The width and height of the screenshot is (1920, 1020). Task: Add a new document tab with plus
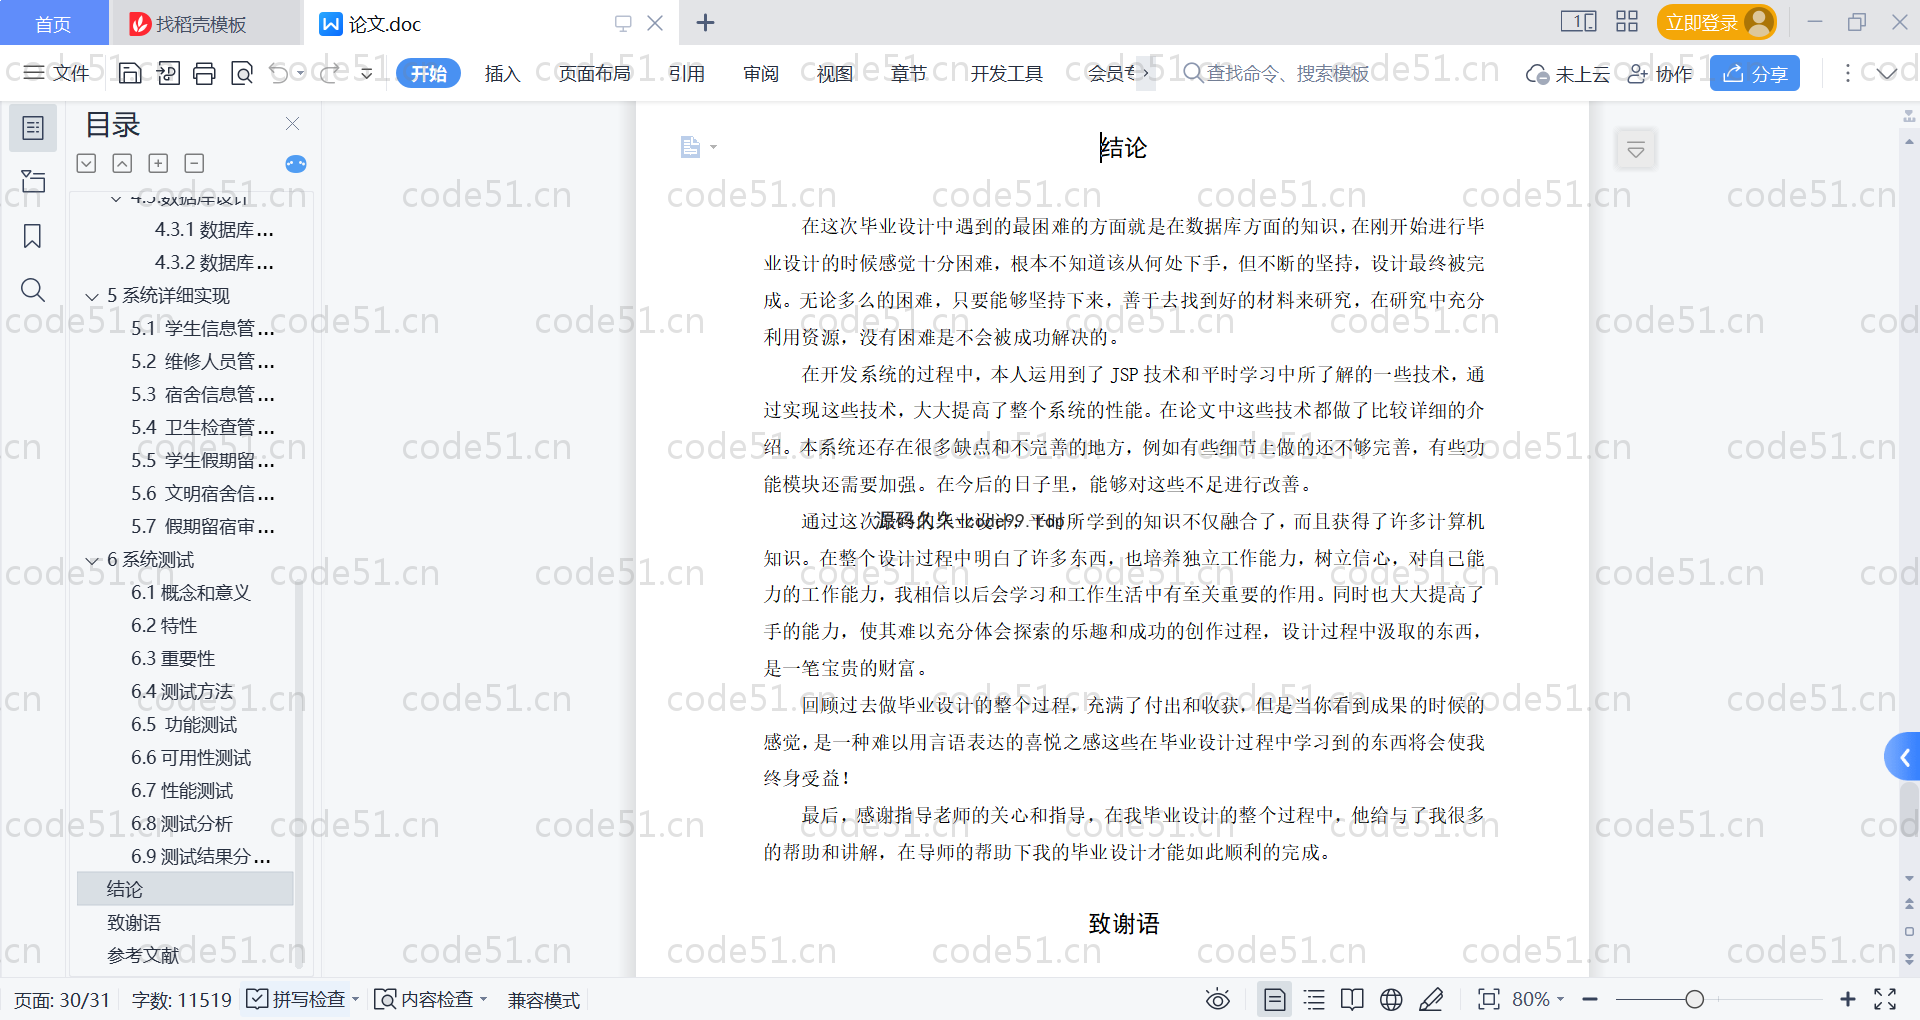[705, 22]
